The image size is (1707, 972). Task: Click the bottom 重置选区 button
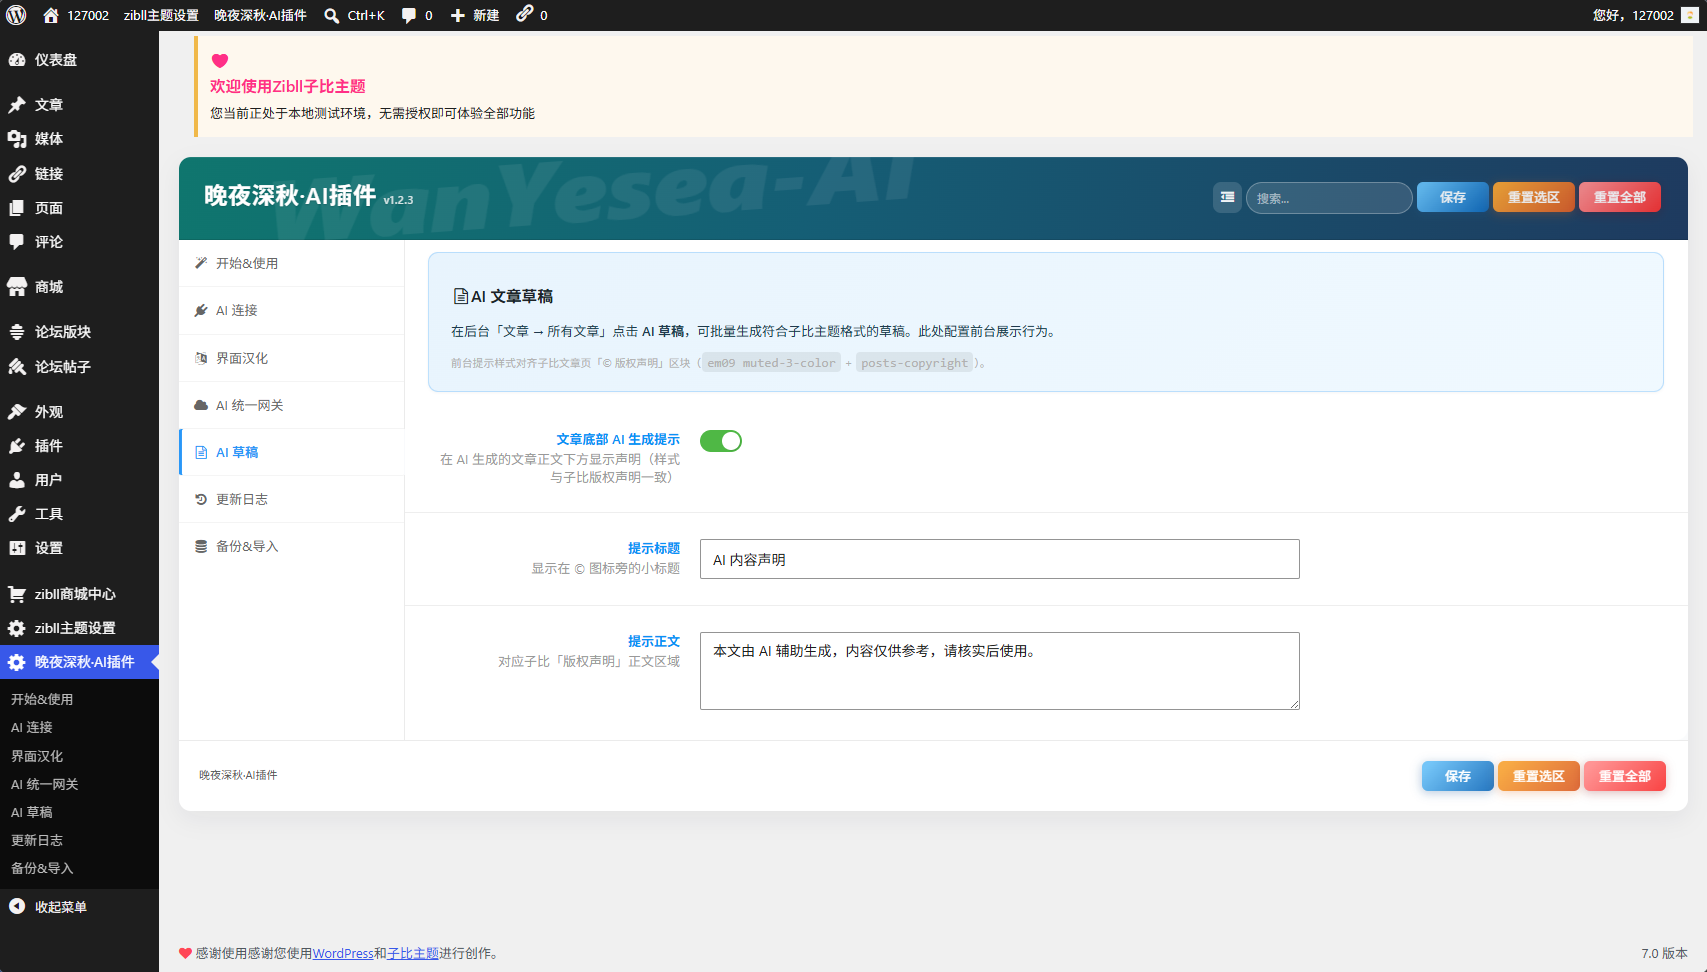click(x=1539, y=776)
